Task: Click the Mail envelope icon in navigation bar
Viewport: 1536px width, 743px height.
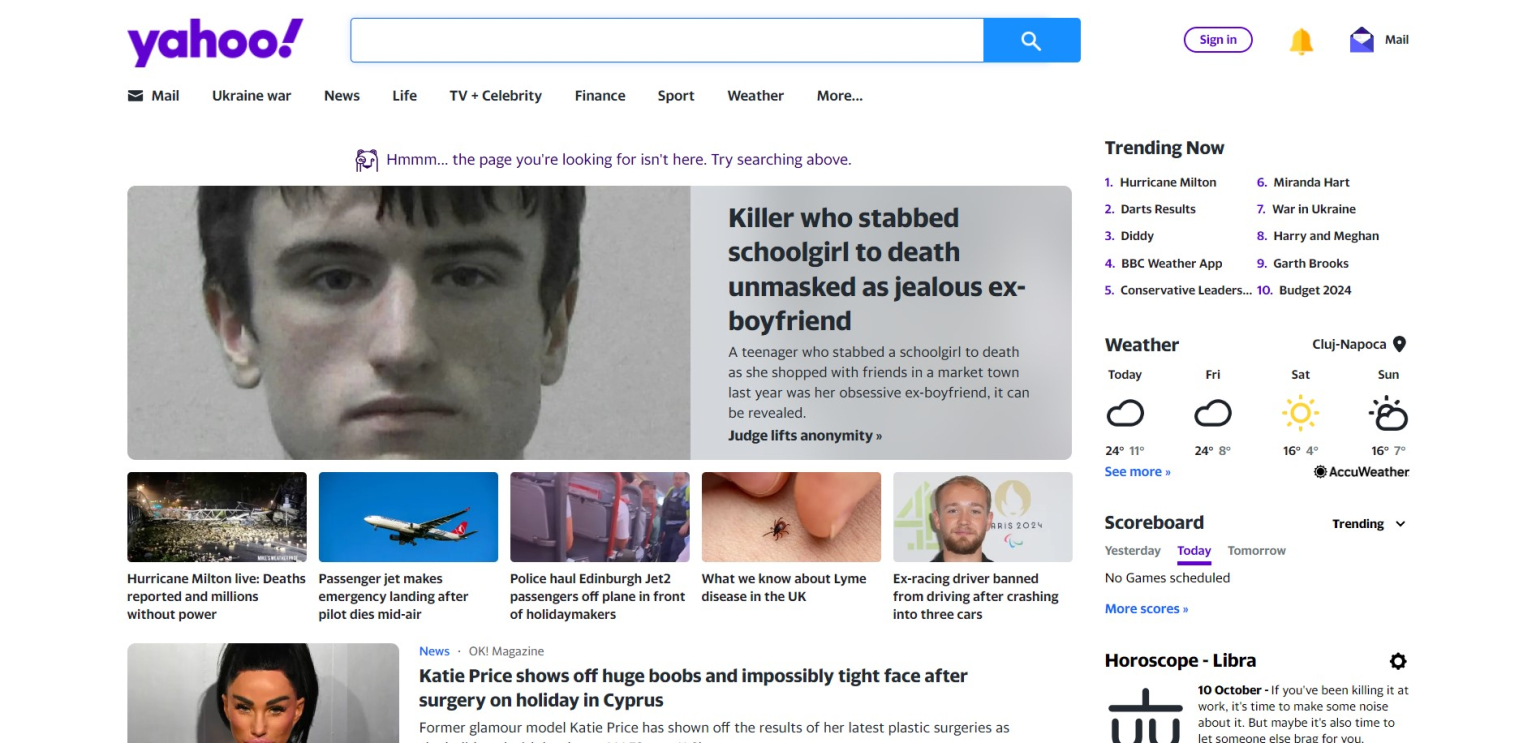Action: click(x=135, y=96)
